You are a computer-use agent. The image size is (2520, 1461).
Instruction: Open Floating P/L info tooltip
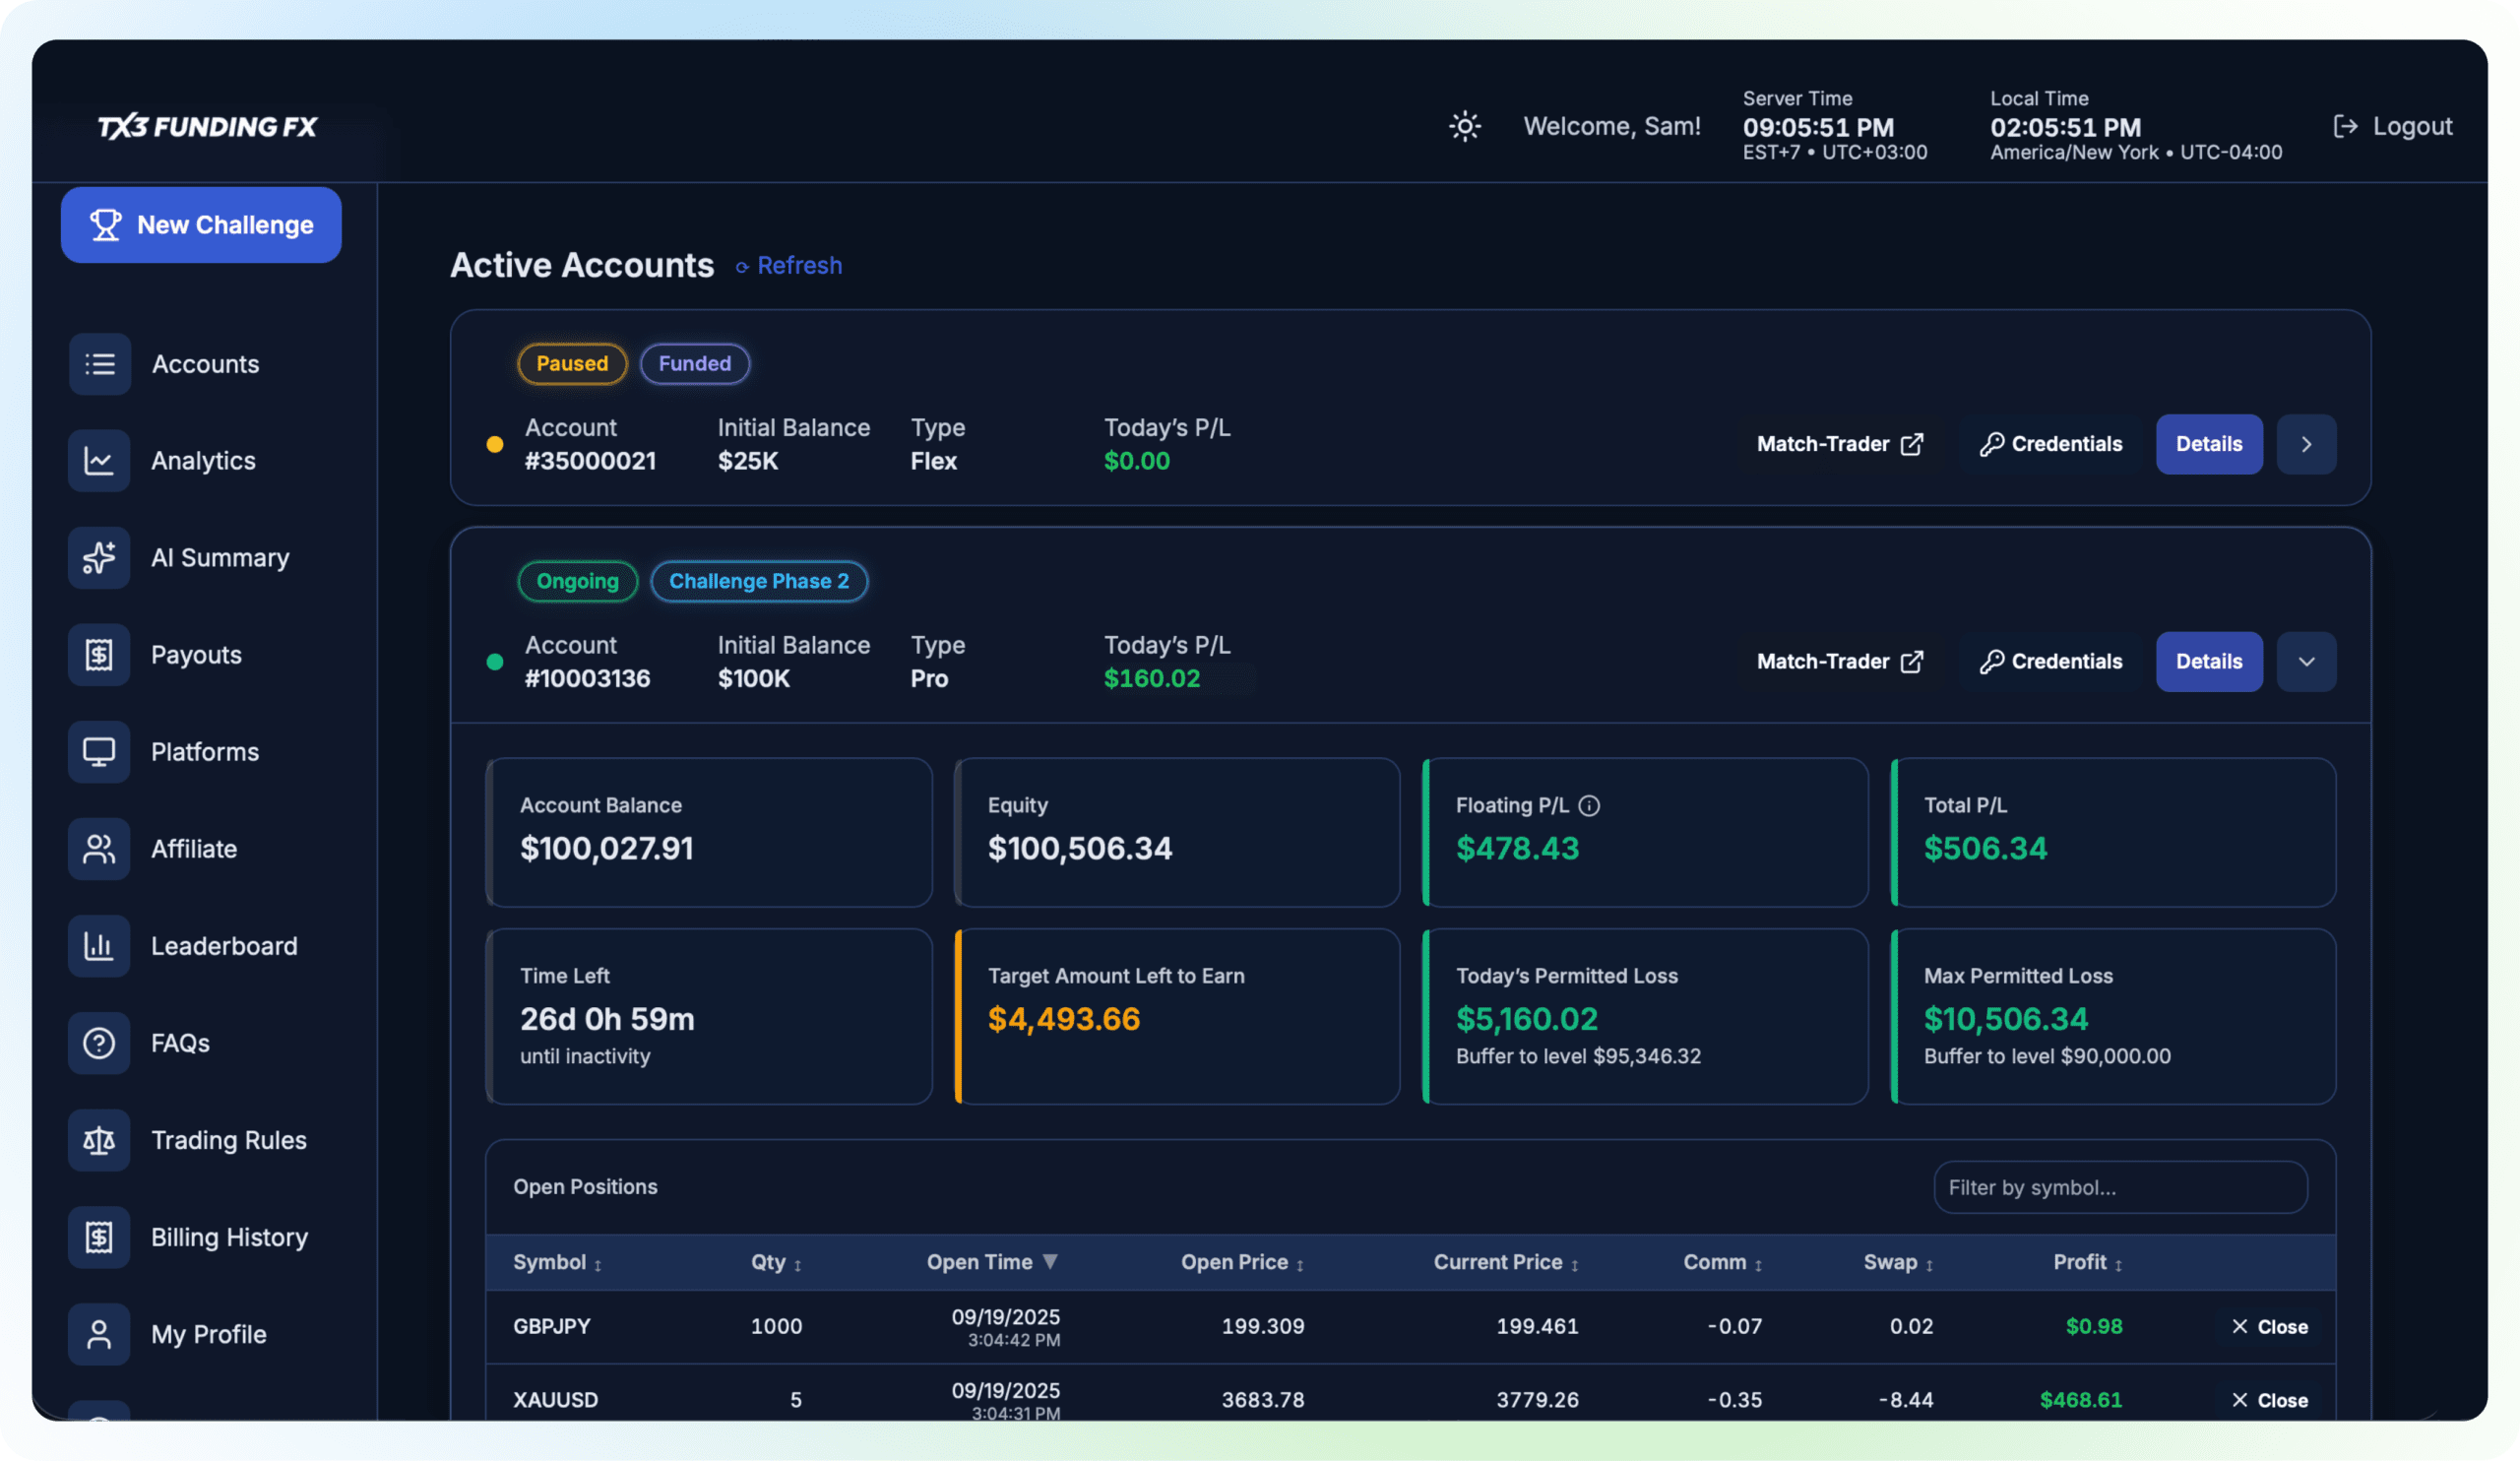(x=1590, y=805)
